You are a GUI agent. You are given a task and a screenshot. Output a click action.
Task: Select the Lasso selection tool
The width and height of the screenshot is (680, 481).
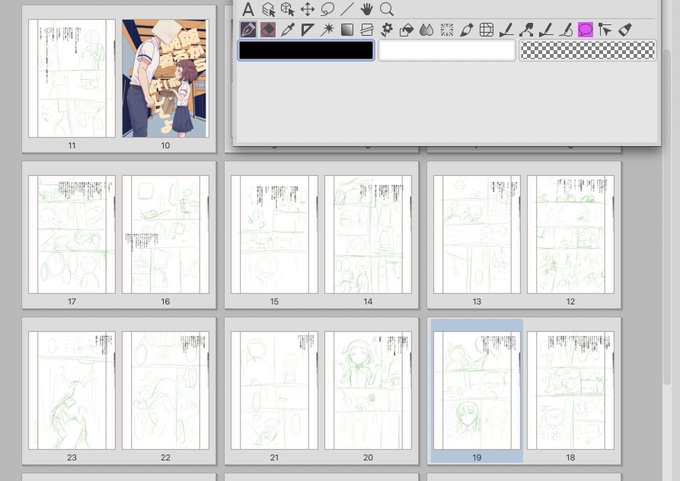click(327, 9)
